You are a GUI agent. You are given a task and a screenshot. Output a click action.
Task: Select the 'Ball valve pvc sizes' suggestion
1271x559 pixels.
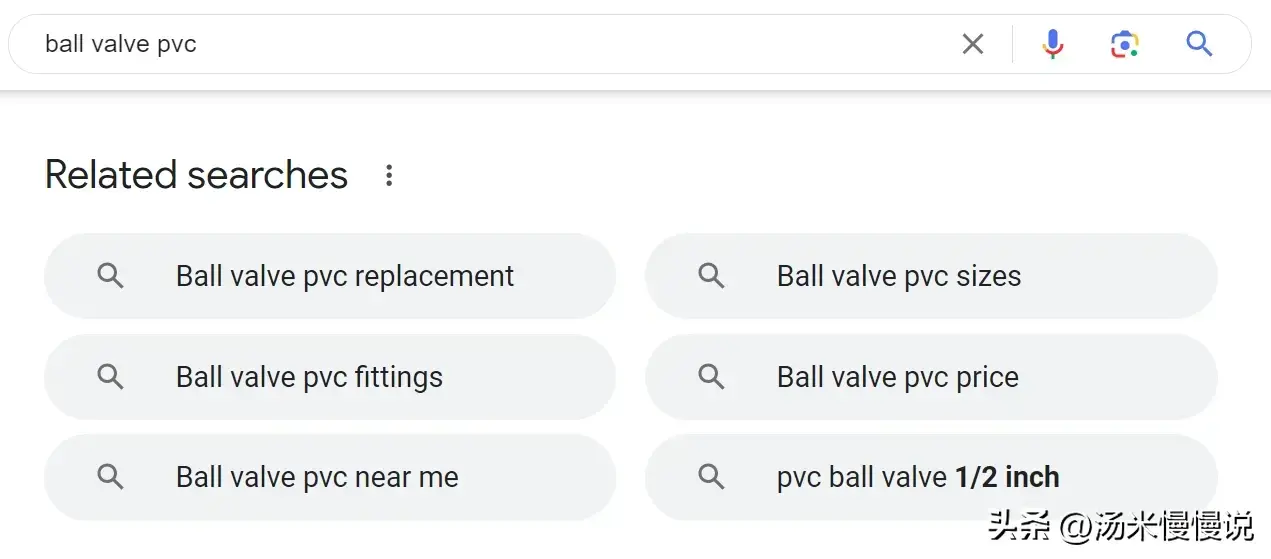[899, 276]
